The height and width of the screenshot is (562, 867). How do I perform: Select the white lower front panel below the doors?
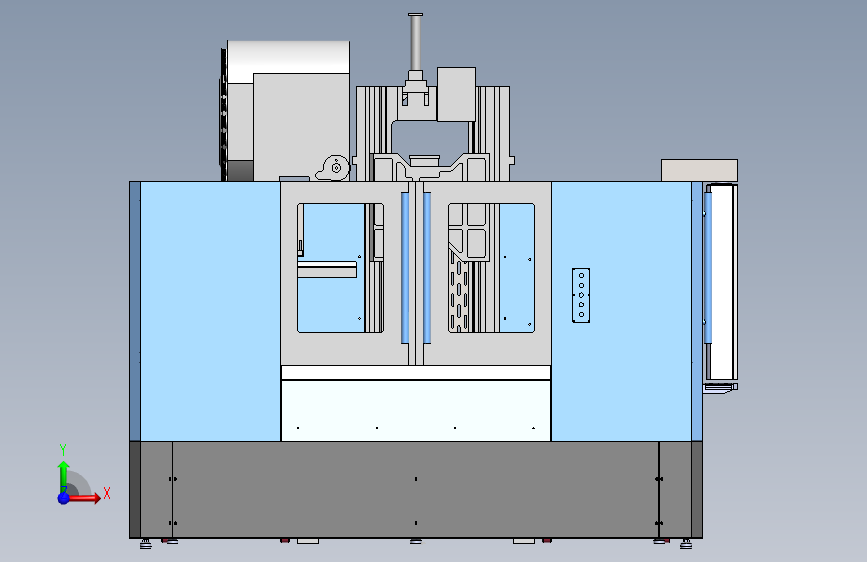tap(416, 410)
